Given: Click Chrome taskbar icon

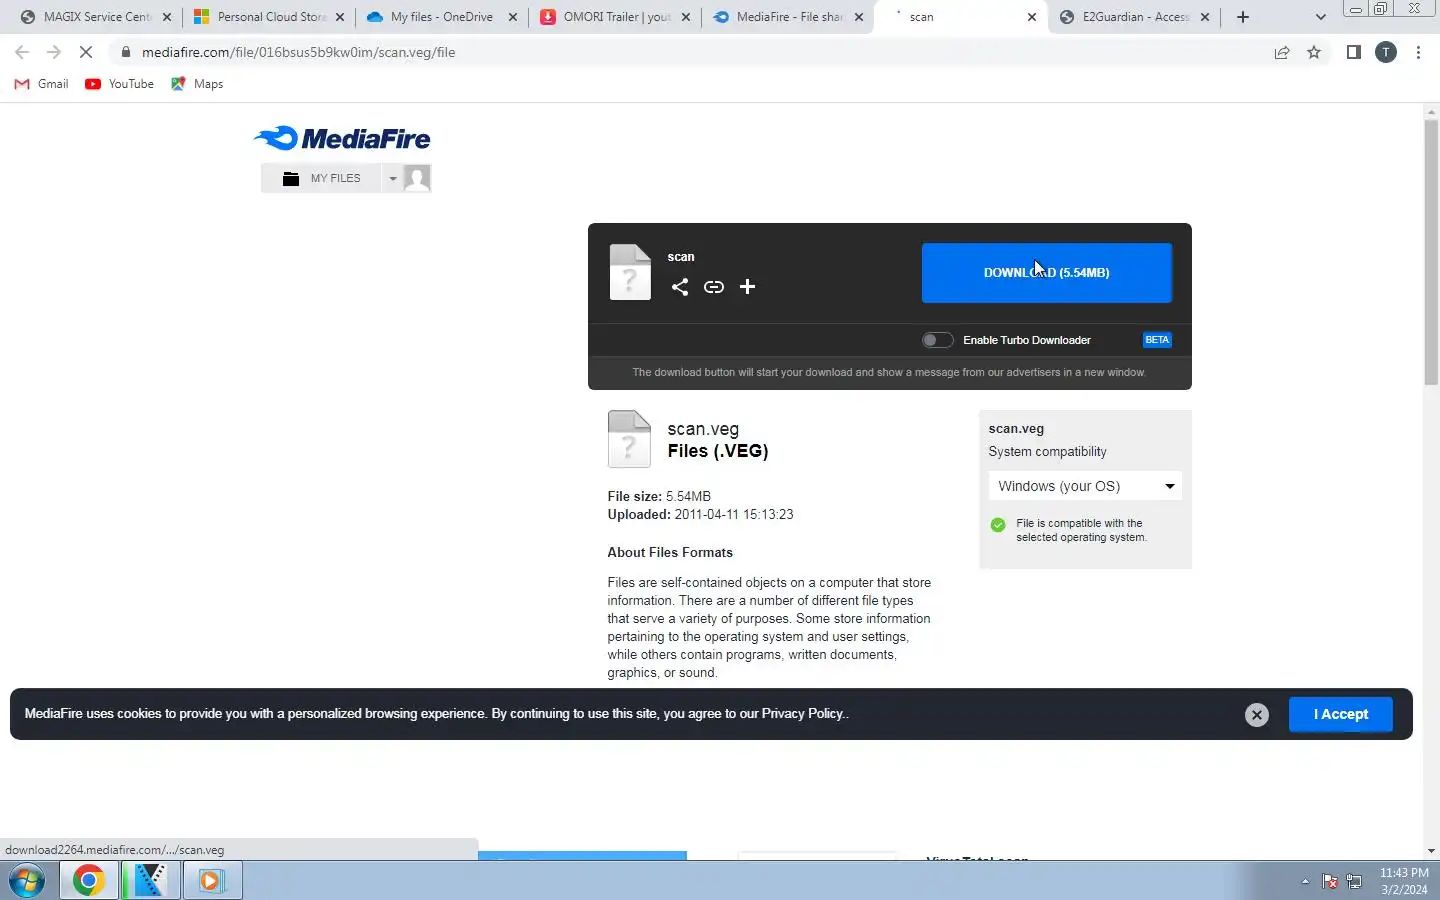Looking at the screenshot, I should [88, 881].
